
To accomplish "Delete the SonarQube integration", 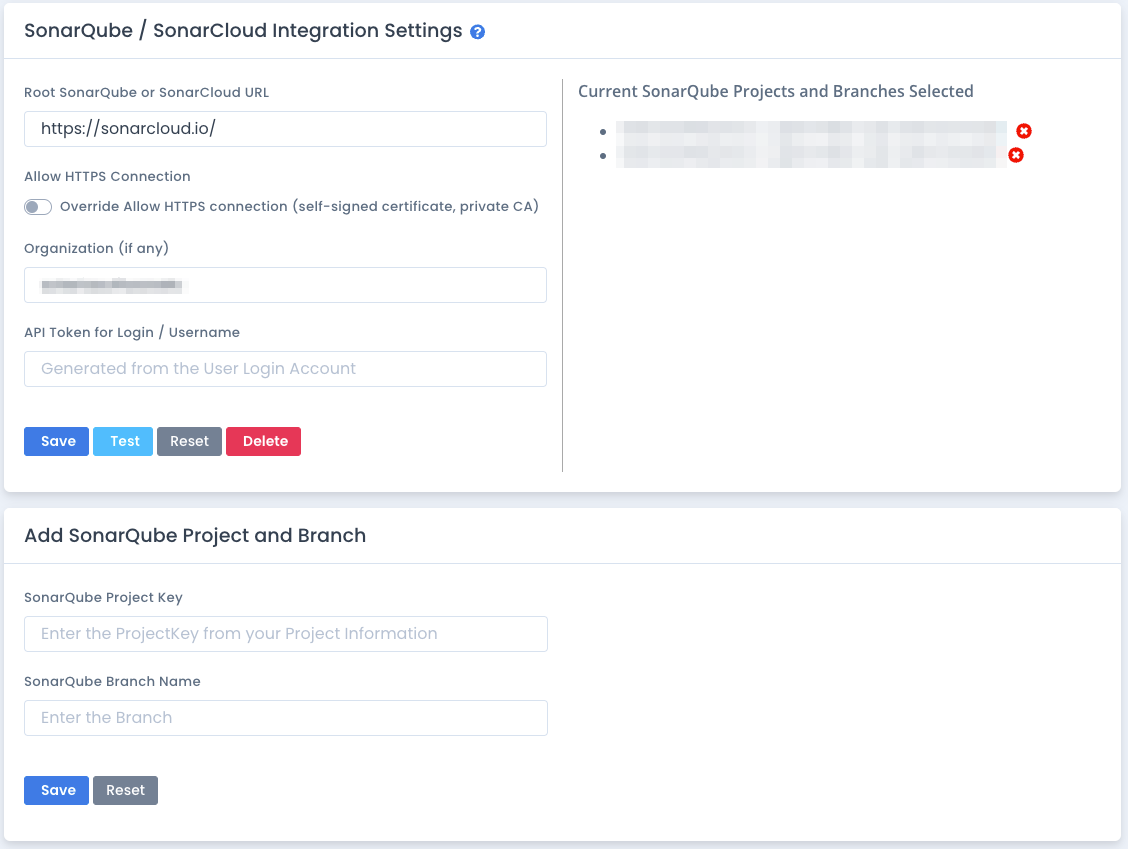I will pos(263,442).
